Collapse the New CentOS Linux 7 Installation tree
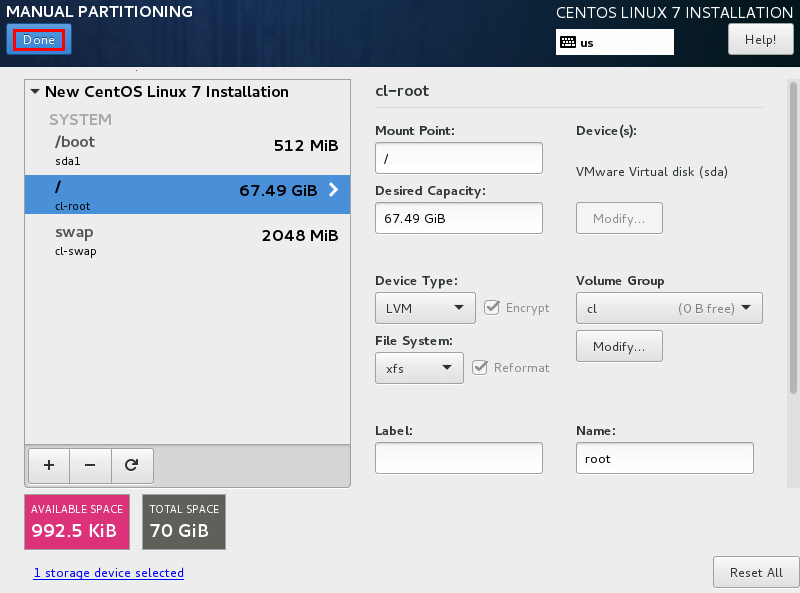 point(35,92)
